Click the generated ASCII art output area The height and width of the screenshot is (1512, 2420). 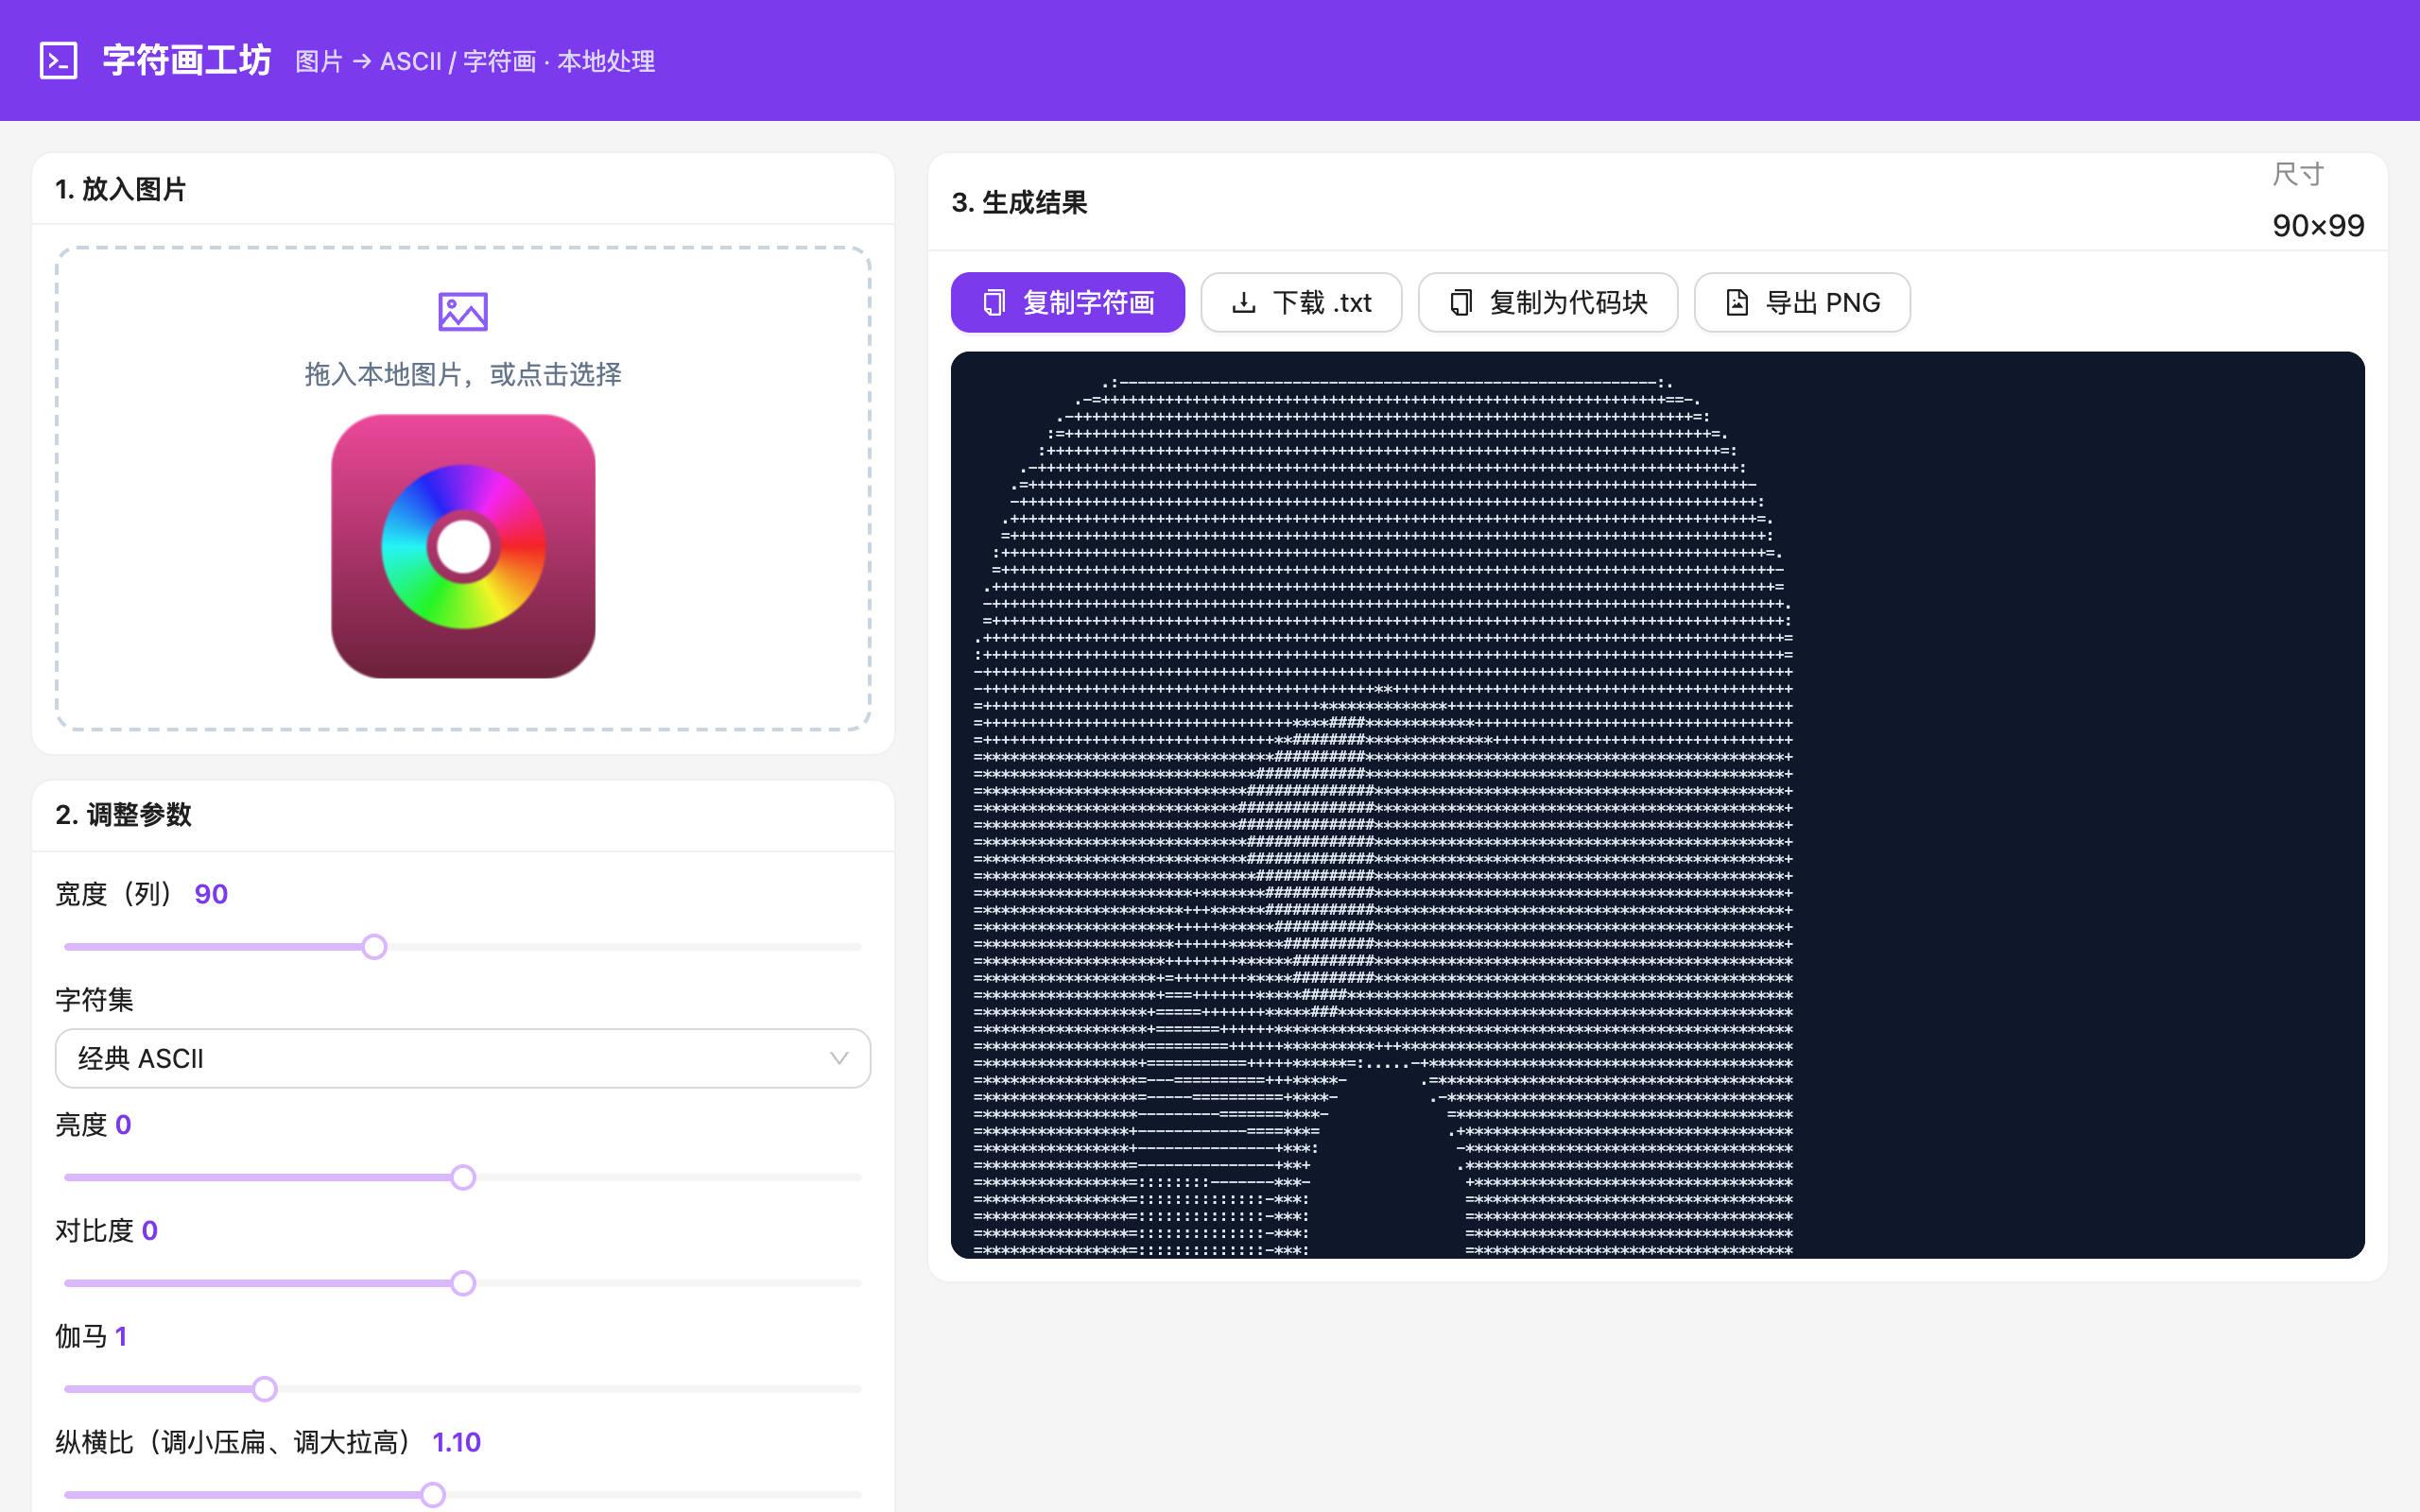click(1657, 804)
